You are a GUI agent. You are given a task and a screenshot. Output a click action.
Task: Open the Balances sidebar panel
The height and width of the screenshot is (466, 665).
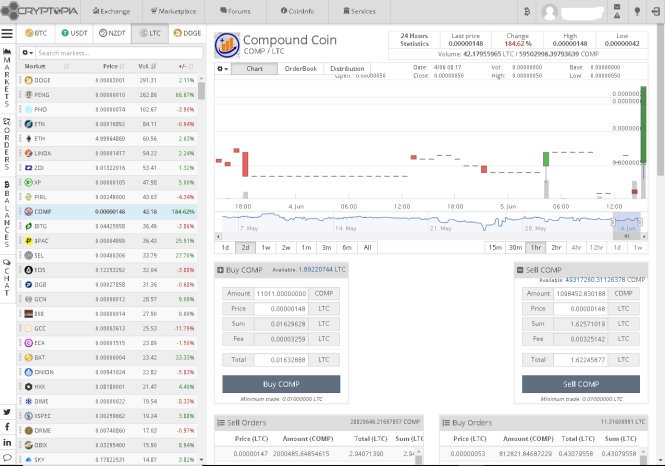[7, 214]
